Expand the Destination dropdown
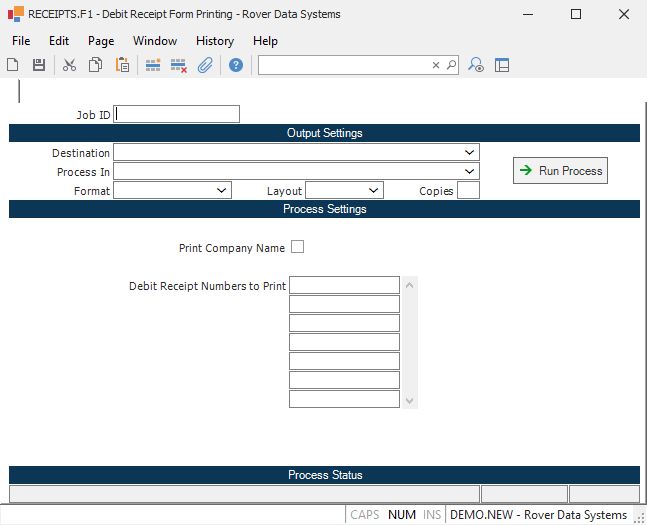Viewport: 647px width, 526px height. click(470, 153)
